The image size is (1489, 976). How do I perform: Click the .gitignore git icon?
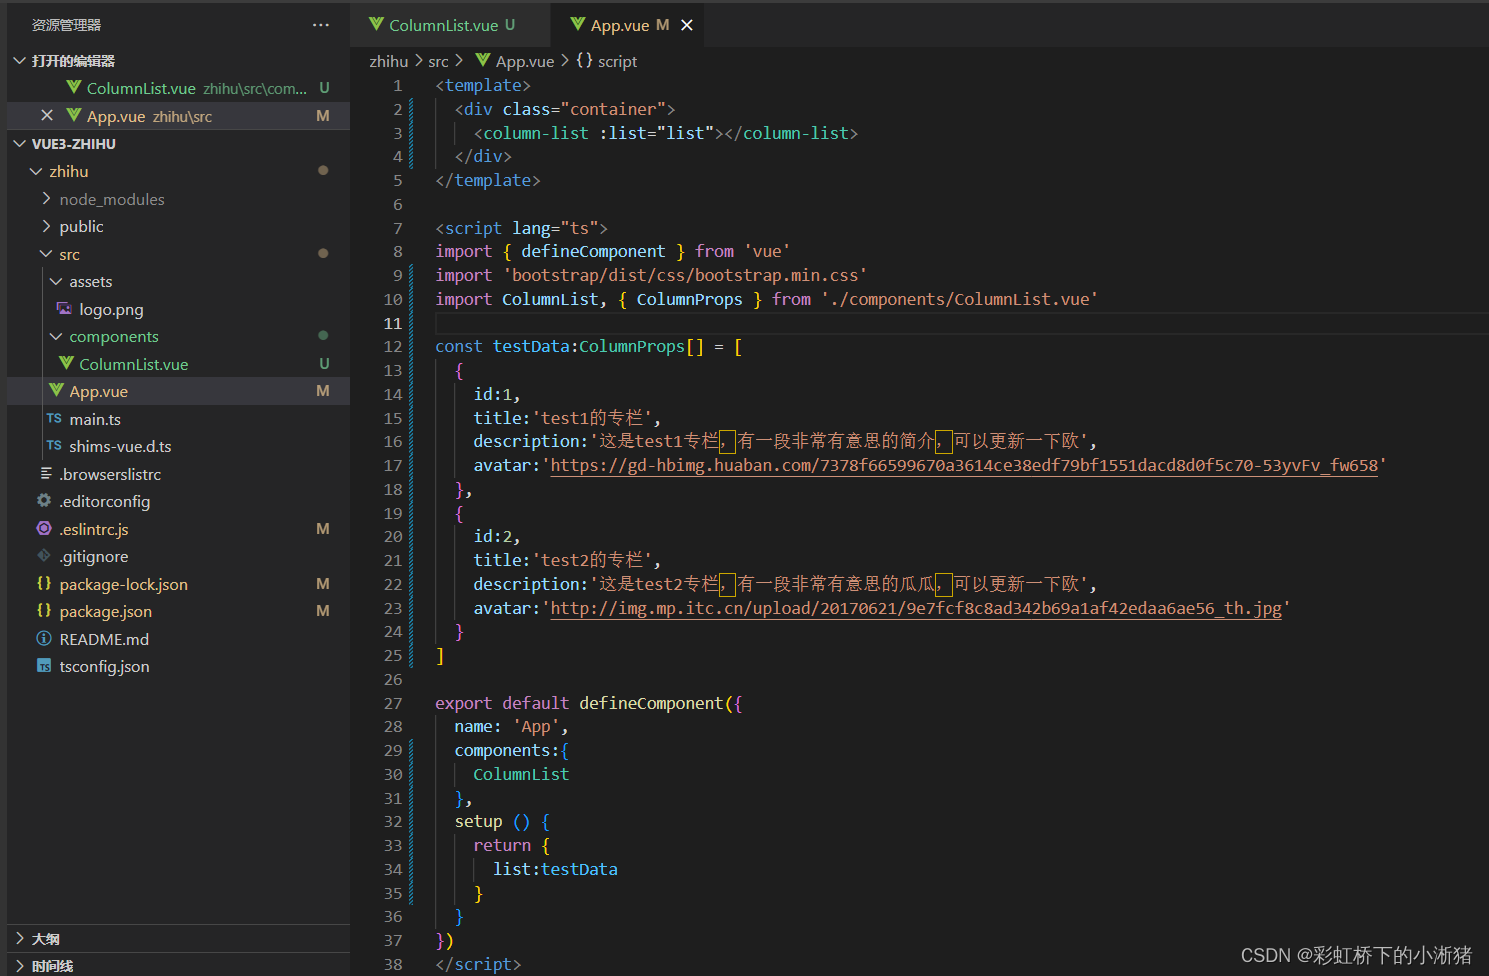pos(44,555)
